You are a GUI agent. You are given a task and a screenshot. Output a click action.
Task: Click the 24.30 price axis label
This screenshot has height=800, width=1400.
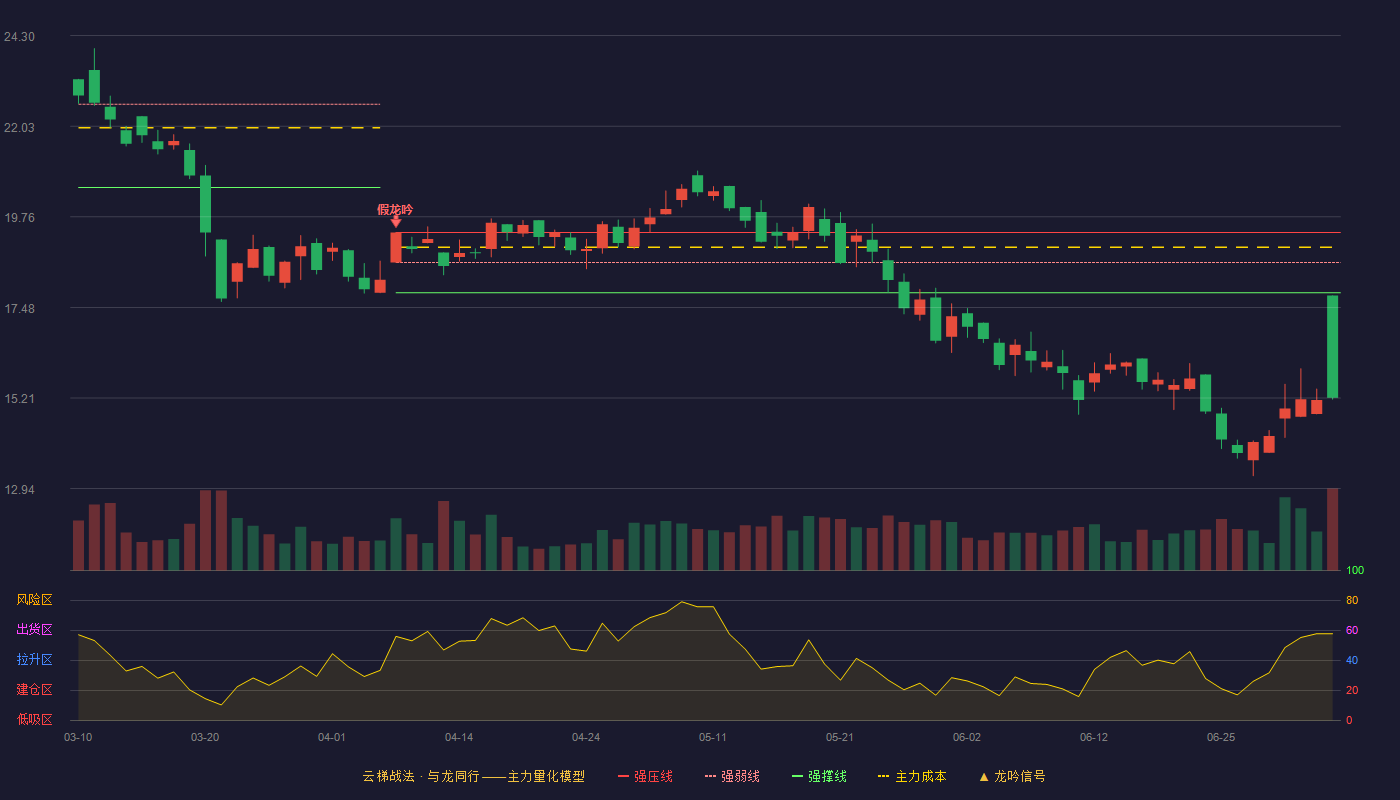point(19,37)
